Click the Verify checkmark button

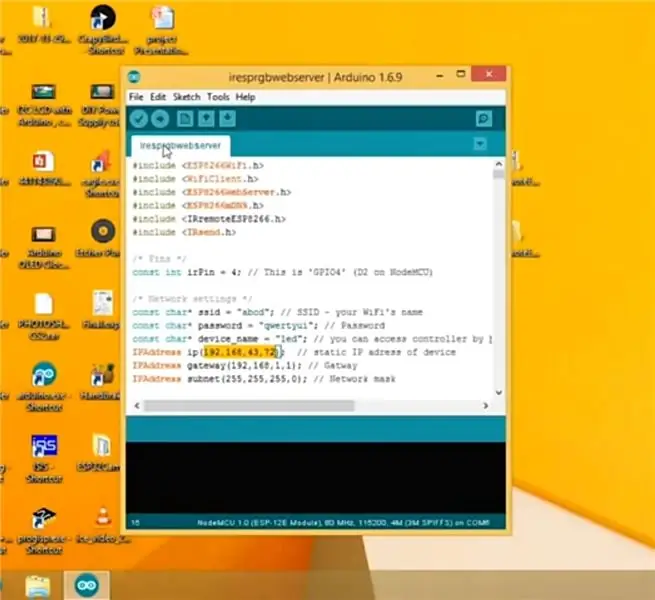tap(139, 119)
